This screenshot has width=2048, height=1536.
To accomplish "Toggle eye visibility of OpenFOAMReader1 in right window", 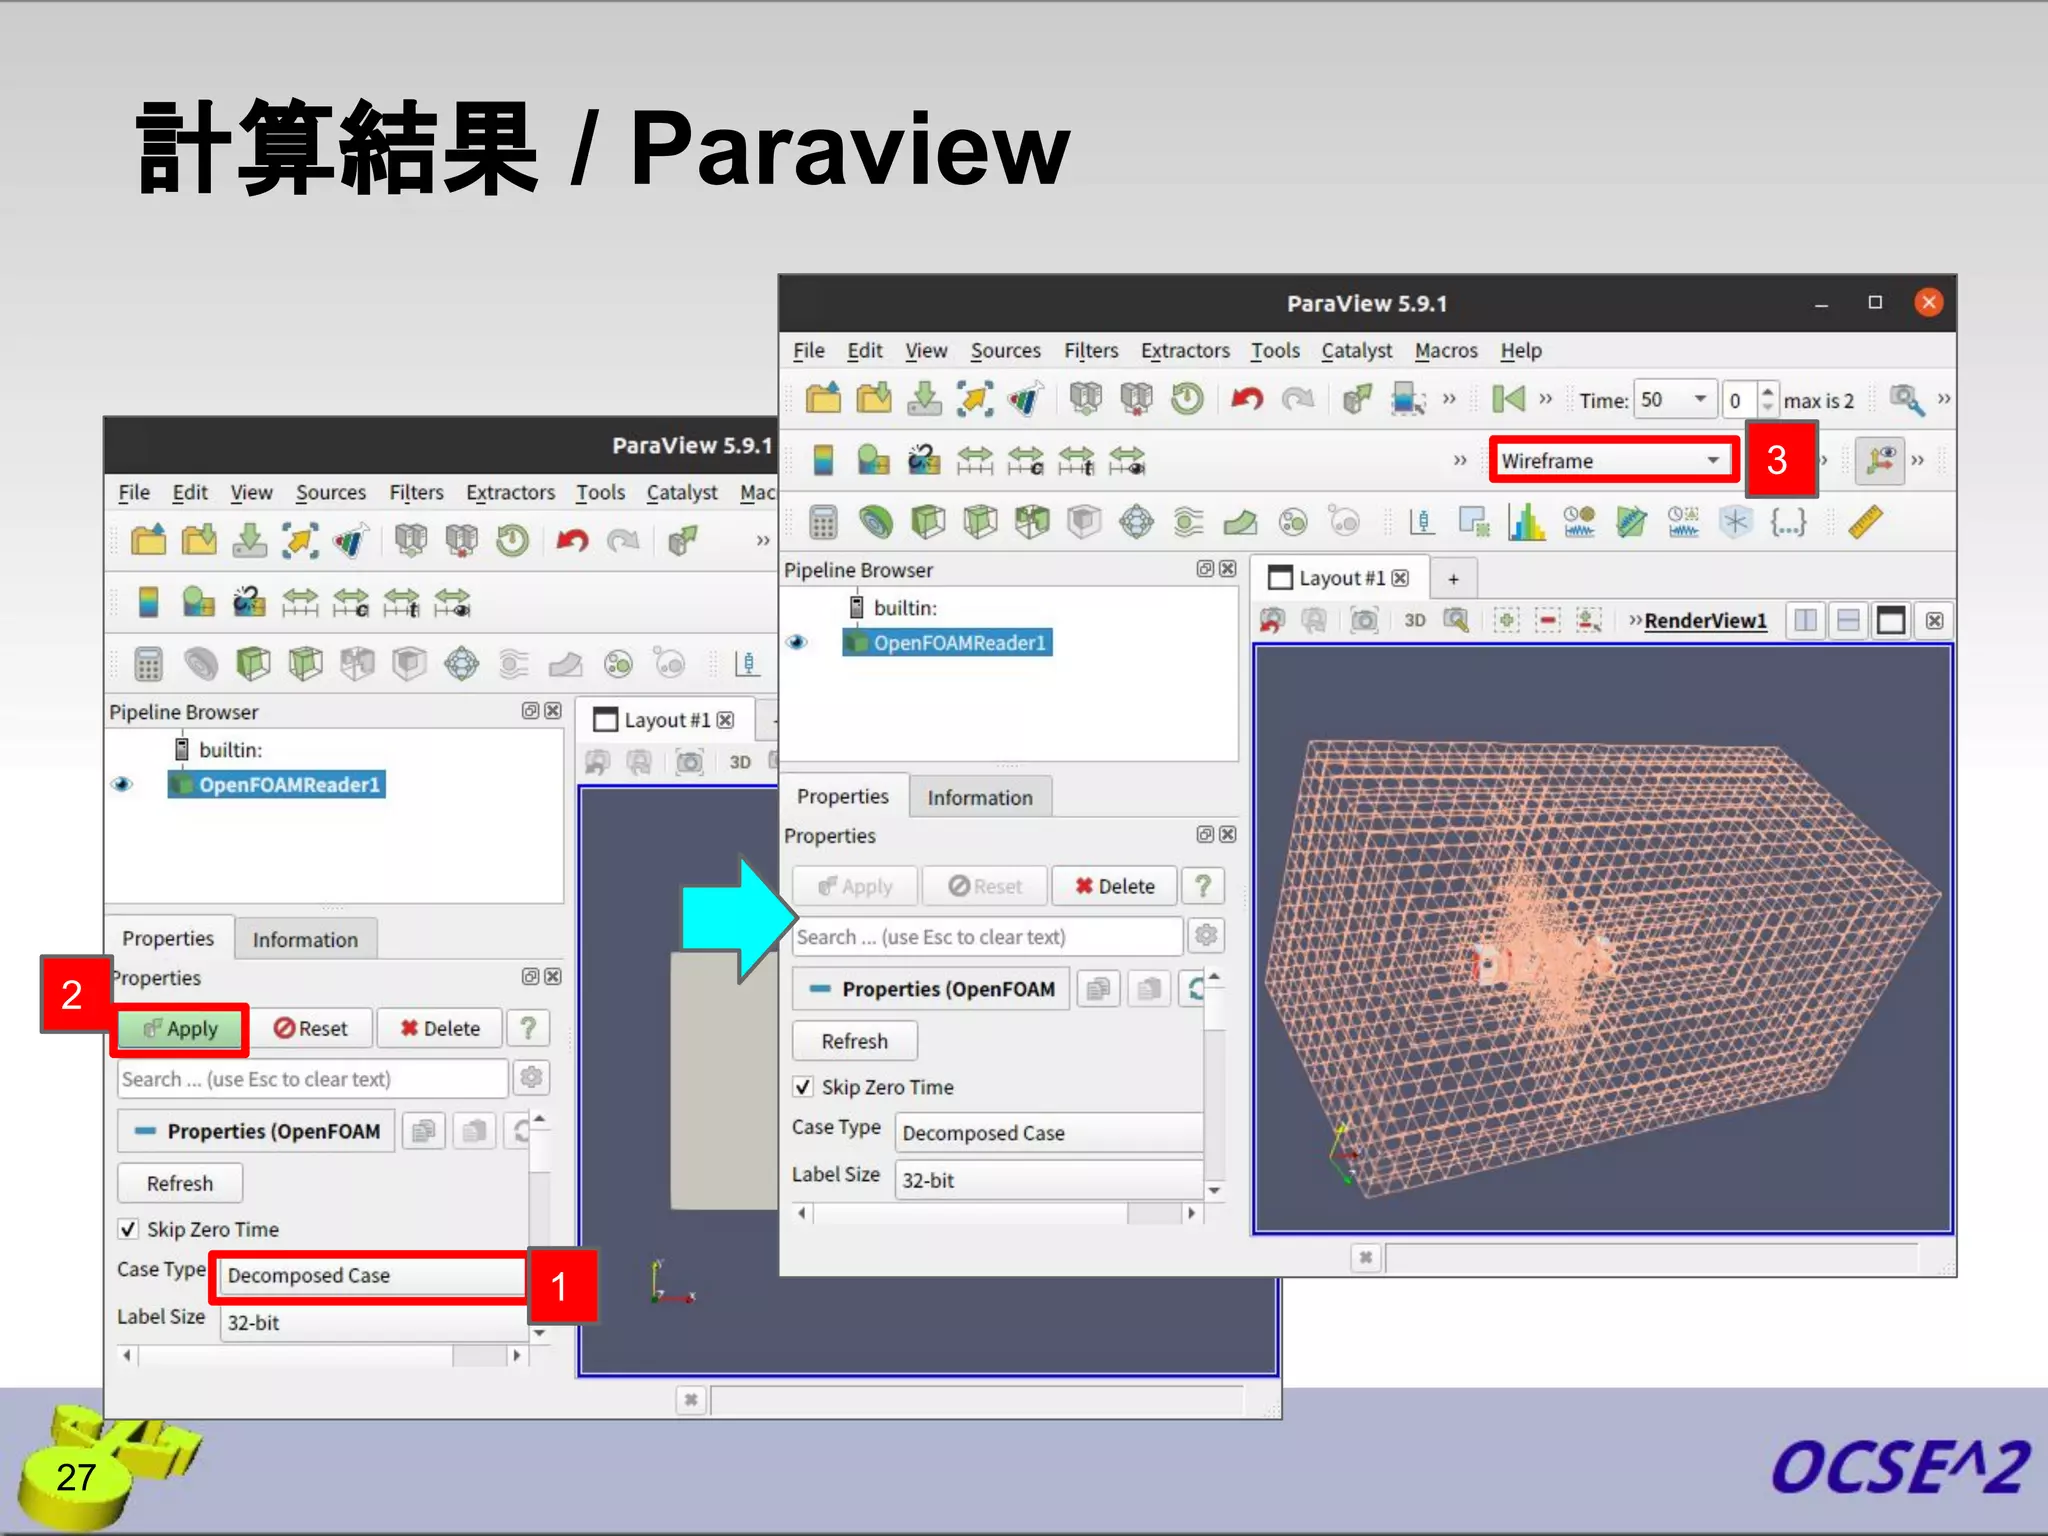I will pyautogui.click(x=797, y=642).
